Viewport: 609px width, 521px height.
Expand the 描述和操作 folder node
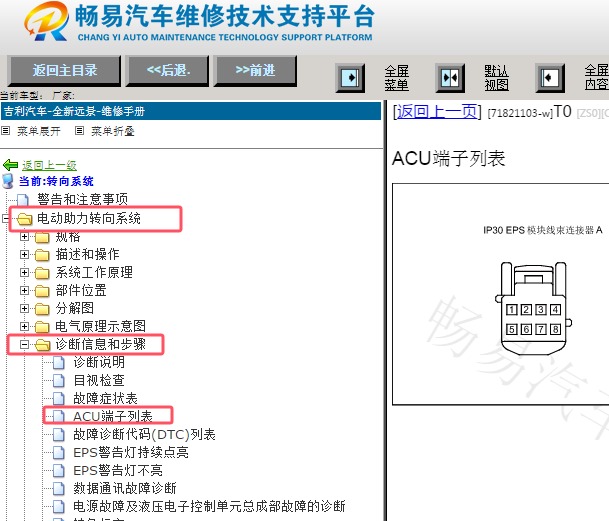pyautogui.click(x=24, y=254)
